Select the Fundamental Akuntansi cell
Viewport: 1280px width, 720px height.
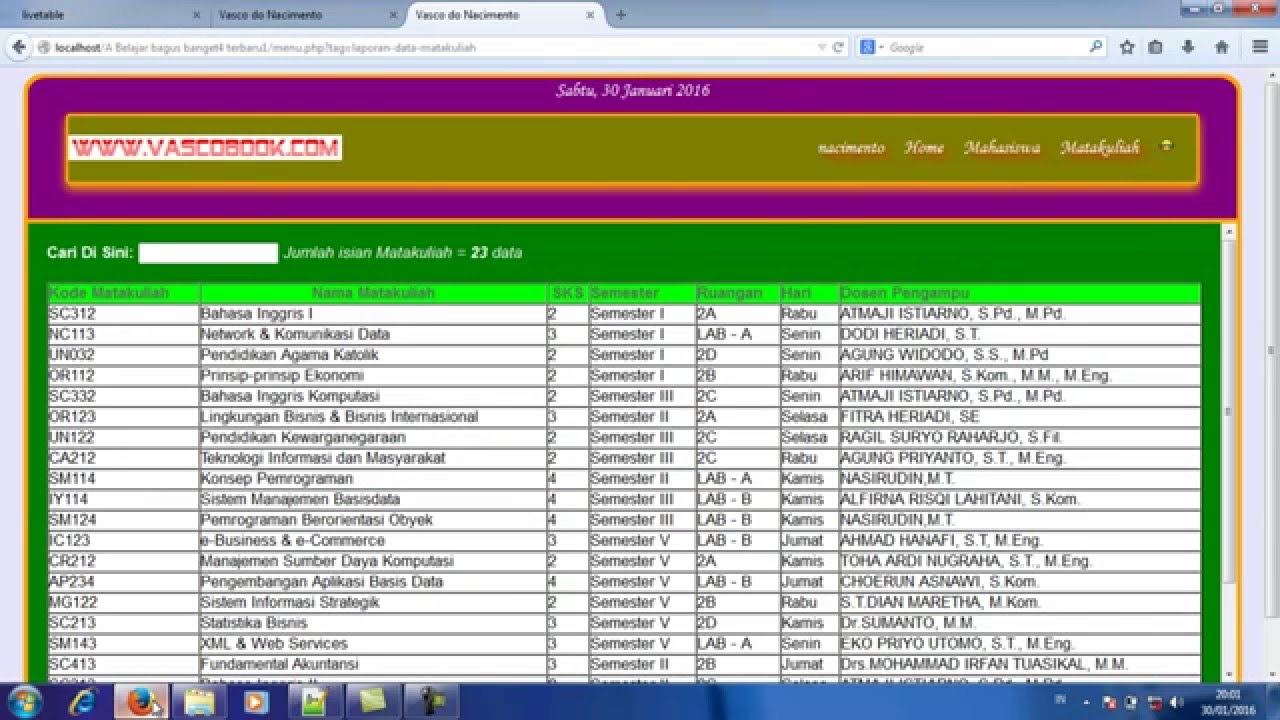(x=373, y=664)
